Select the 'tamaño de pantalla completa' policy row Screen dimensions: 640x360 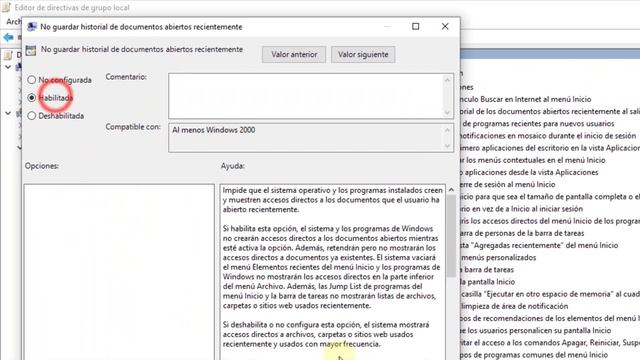[x=550, y=197]
